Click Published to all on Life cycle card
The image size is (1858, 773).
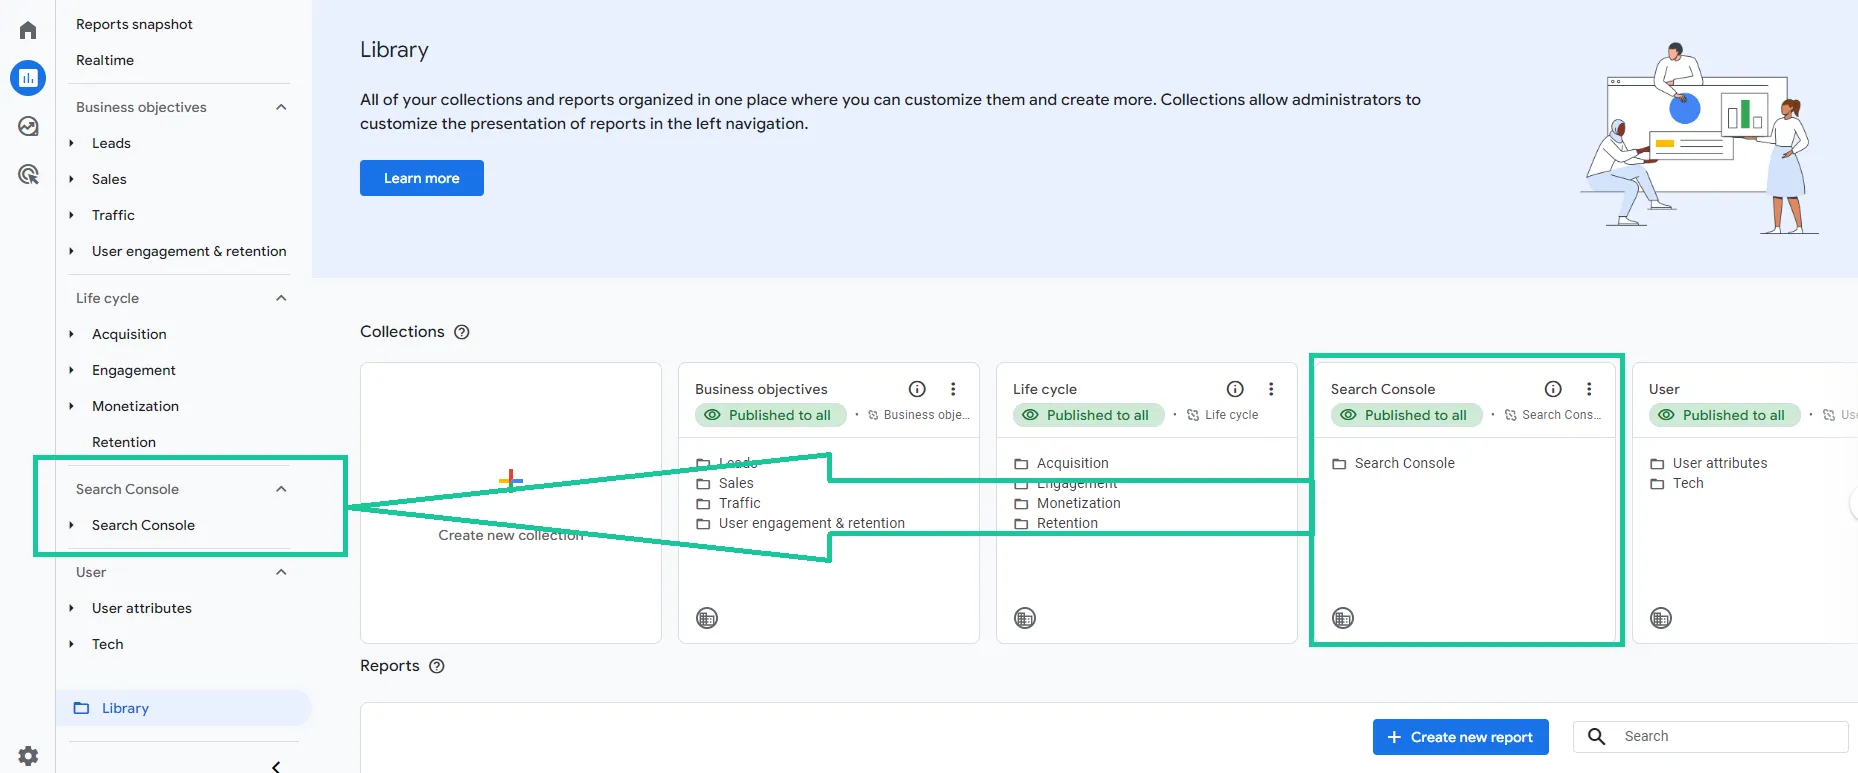(x=1089, y=415)
